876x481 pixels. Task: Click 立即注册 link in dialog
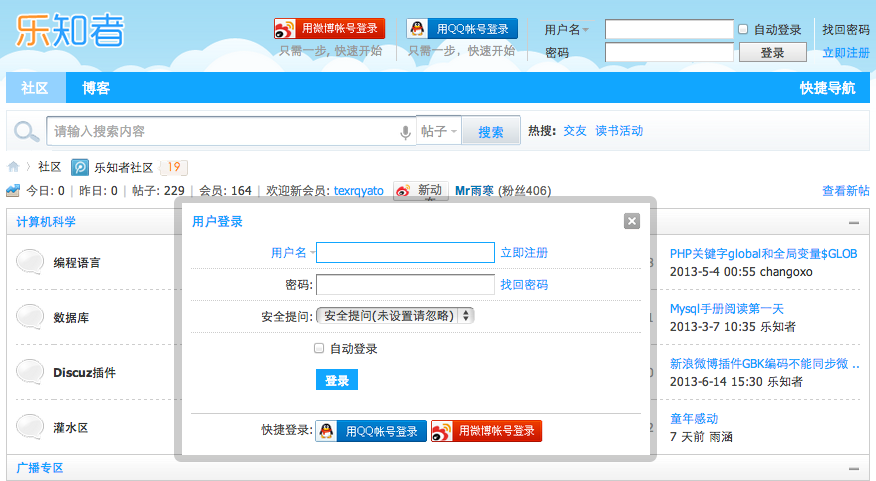(x=524, y=253)
